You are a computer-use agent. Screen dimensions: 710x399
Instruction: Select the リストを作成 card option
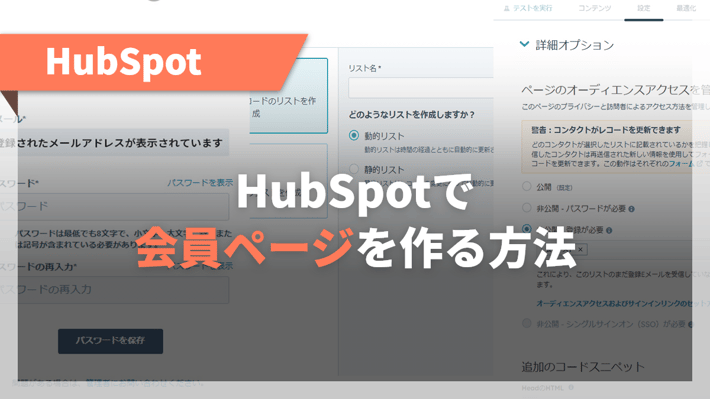[288, 96]
